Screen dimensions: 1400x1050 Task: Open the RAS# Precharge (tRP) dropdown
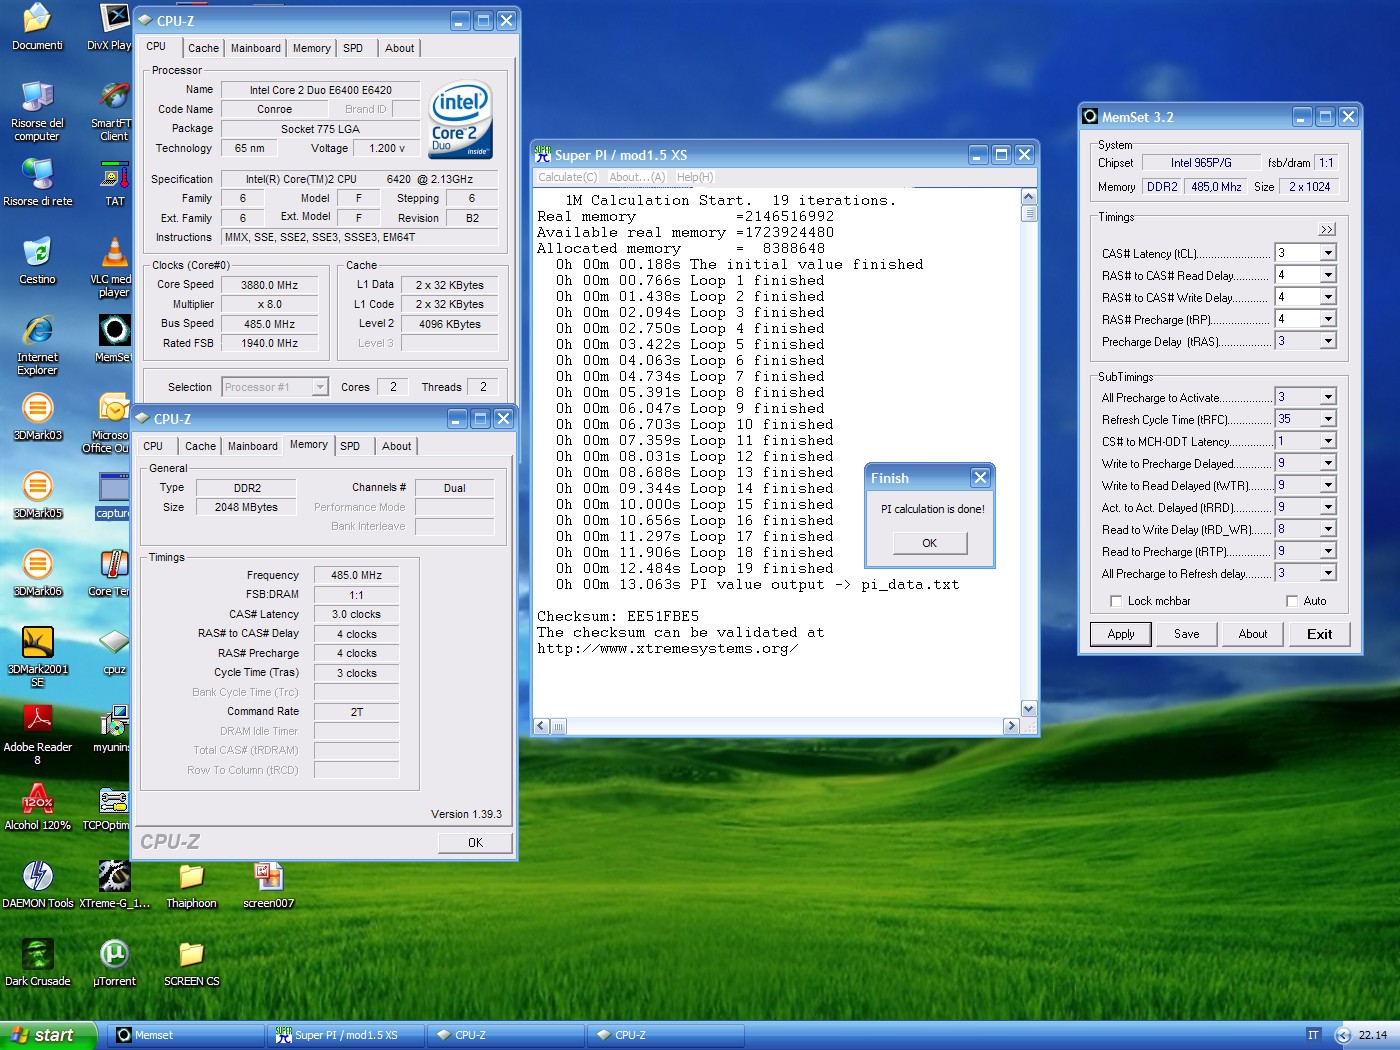pyautogui.click(x=1328, y=319)
